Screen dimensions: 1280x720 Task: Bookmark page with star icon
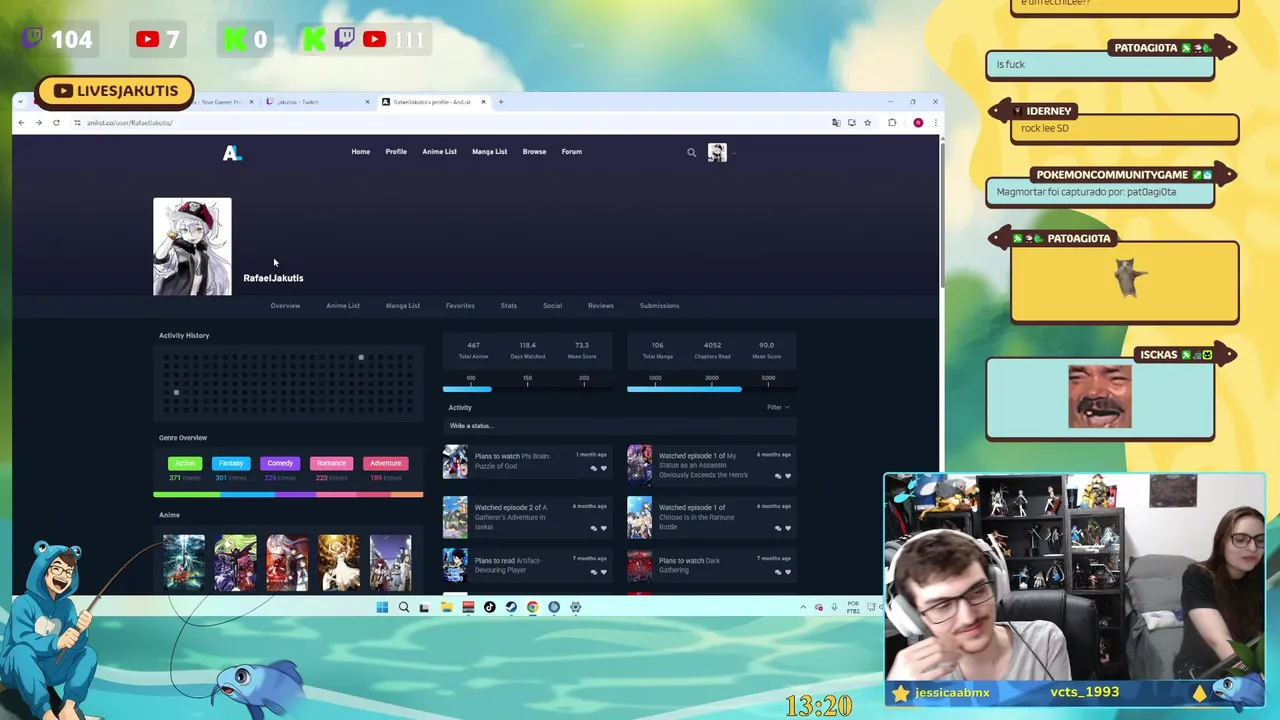[x=867, y=123]
